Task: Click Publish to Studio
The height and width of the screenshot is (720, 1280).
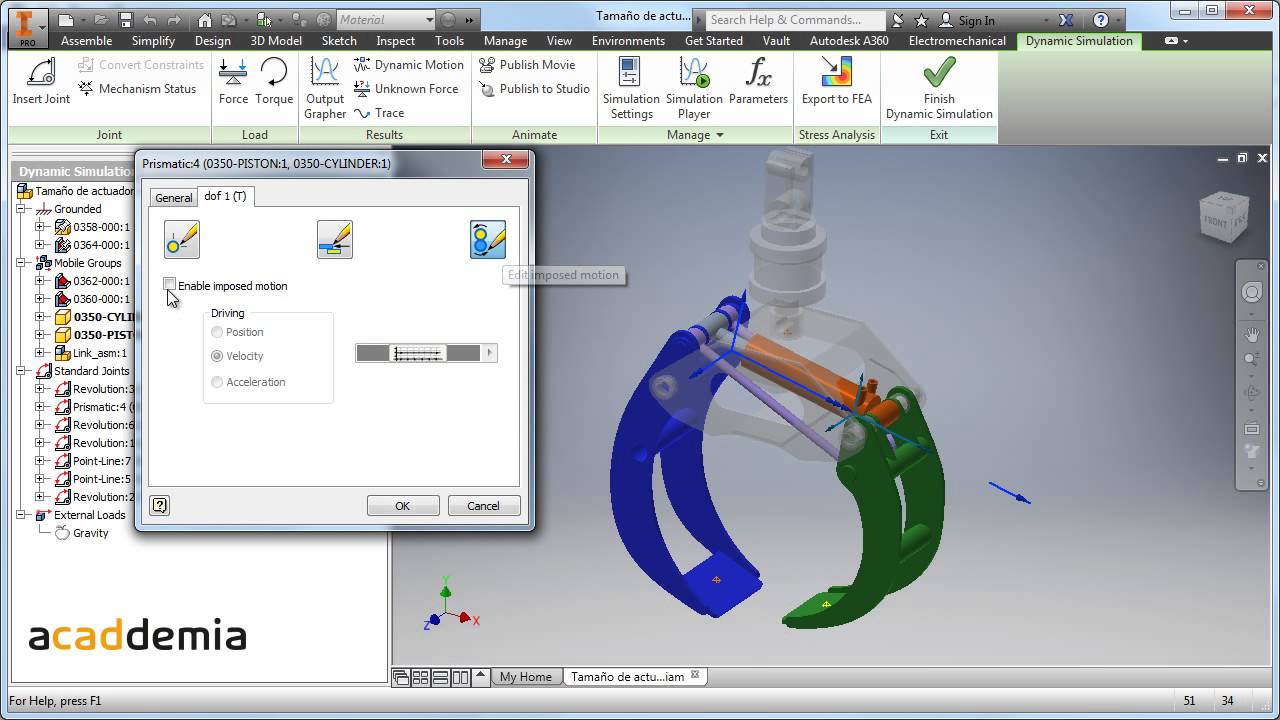Action: point(535,89)
